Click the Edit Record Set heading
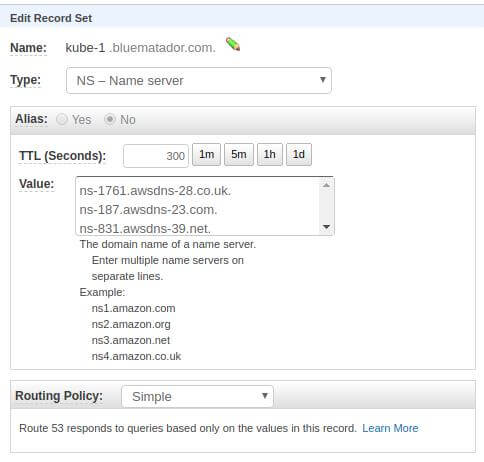484x462 pixels. (51, 18)
